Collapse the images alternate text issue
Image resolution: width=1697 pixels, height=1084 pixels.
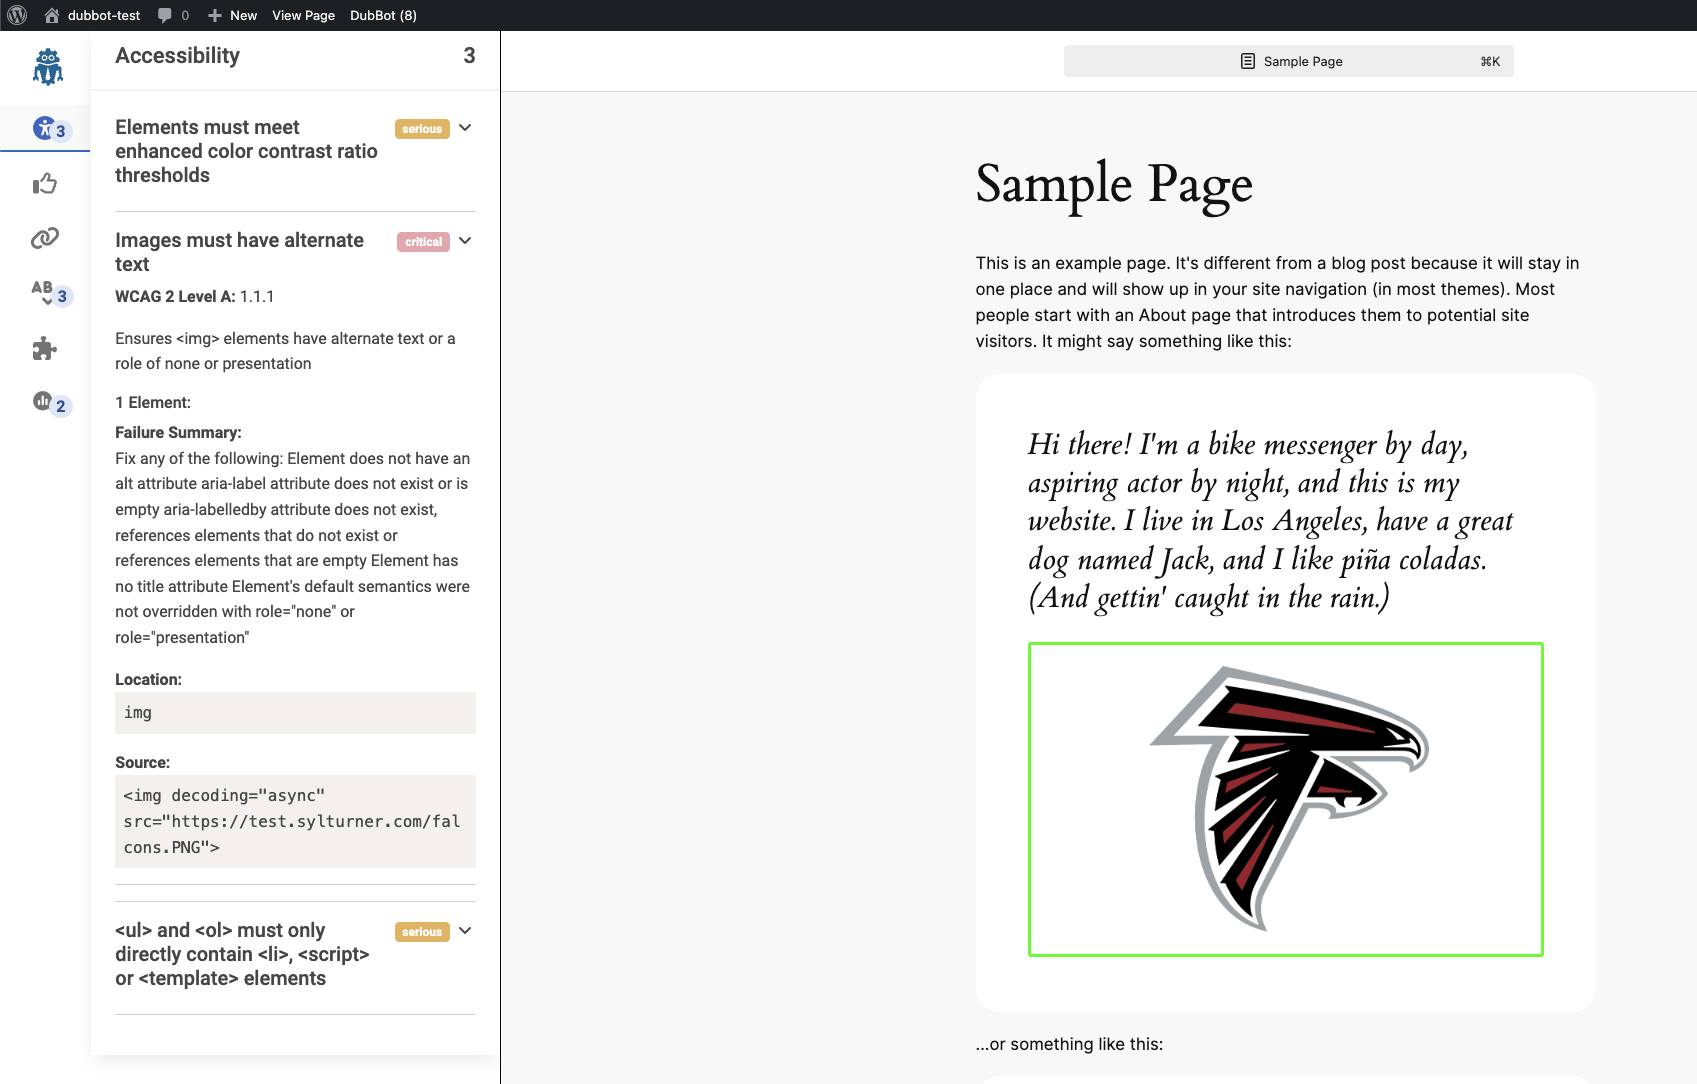(464, 241)
